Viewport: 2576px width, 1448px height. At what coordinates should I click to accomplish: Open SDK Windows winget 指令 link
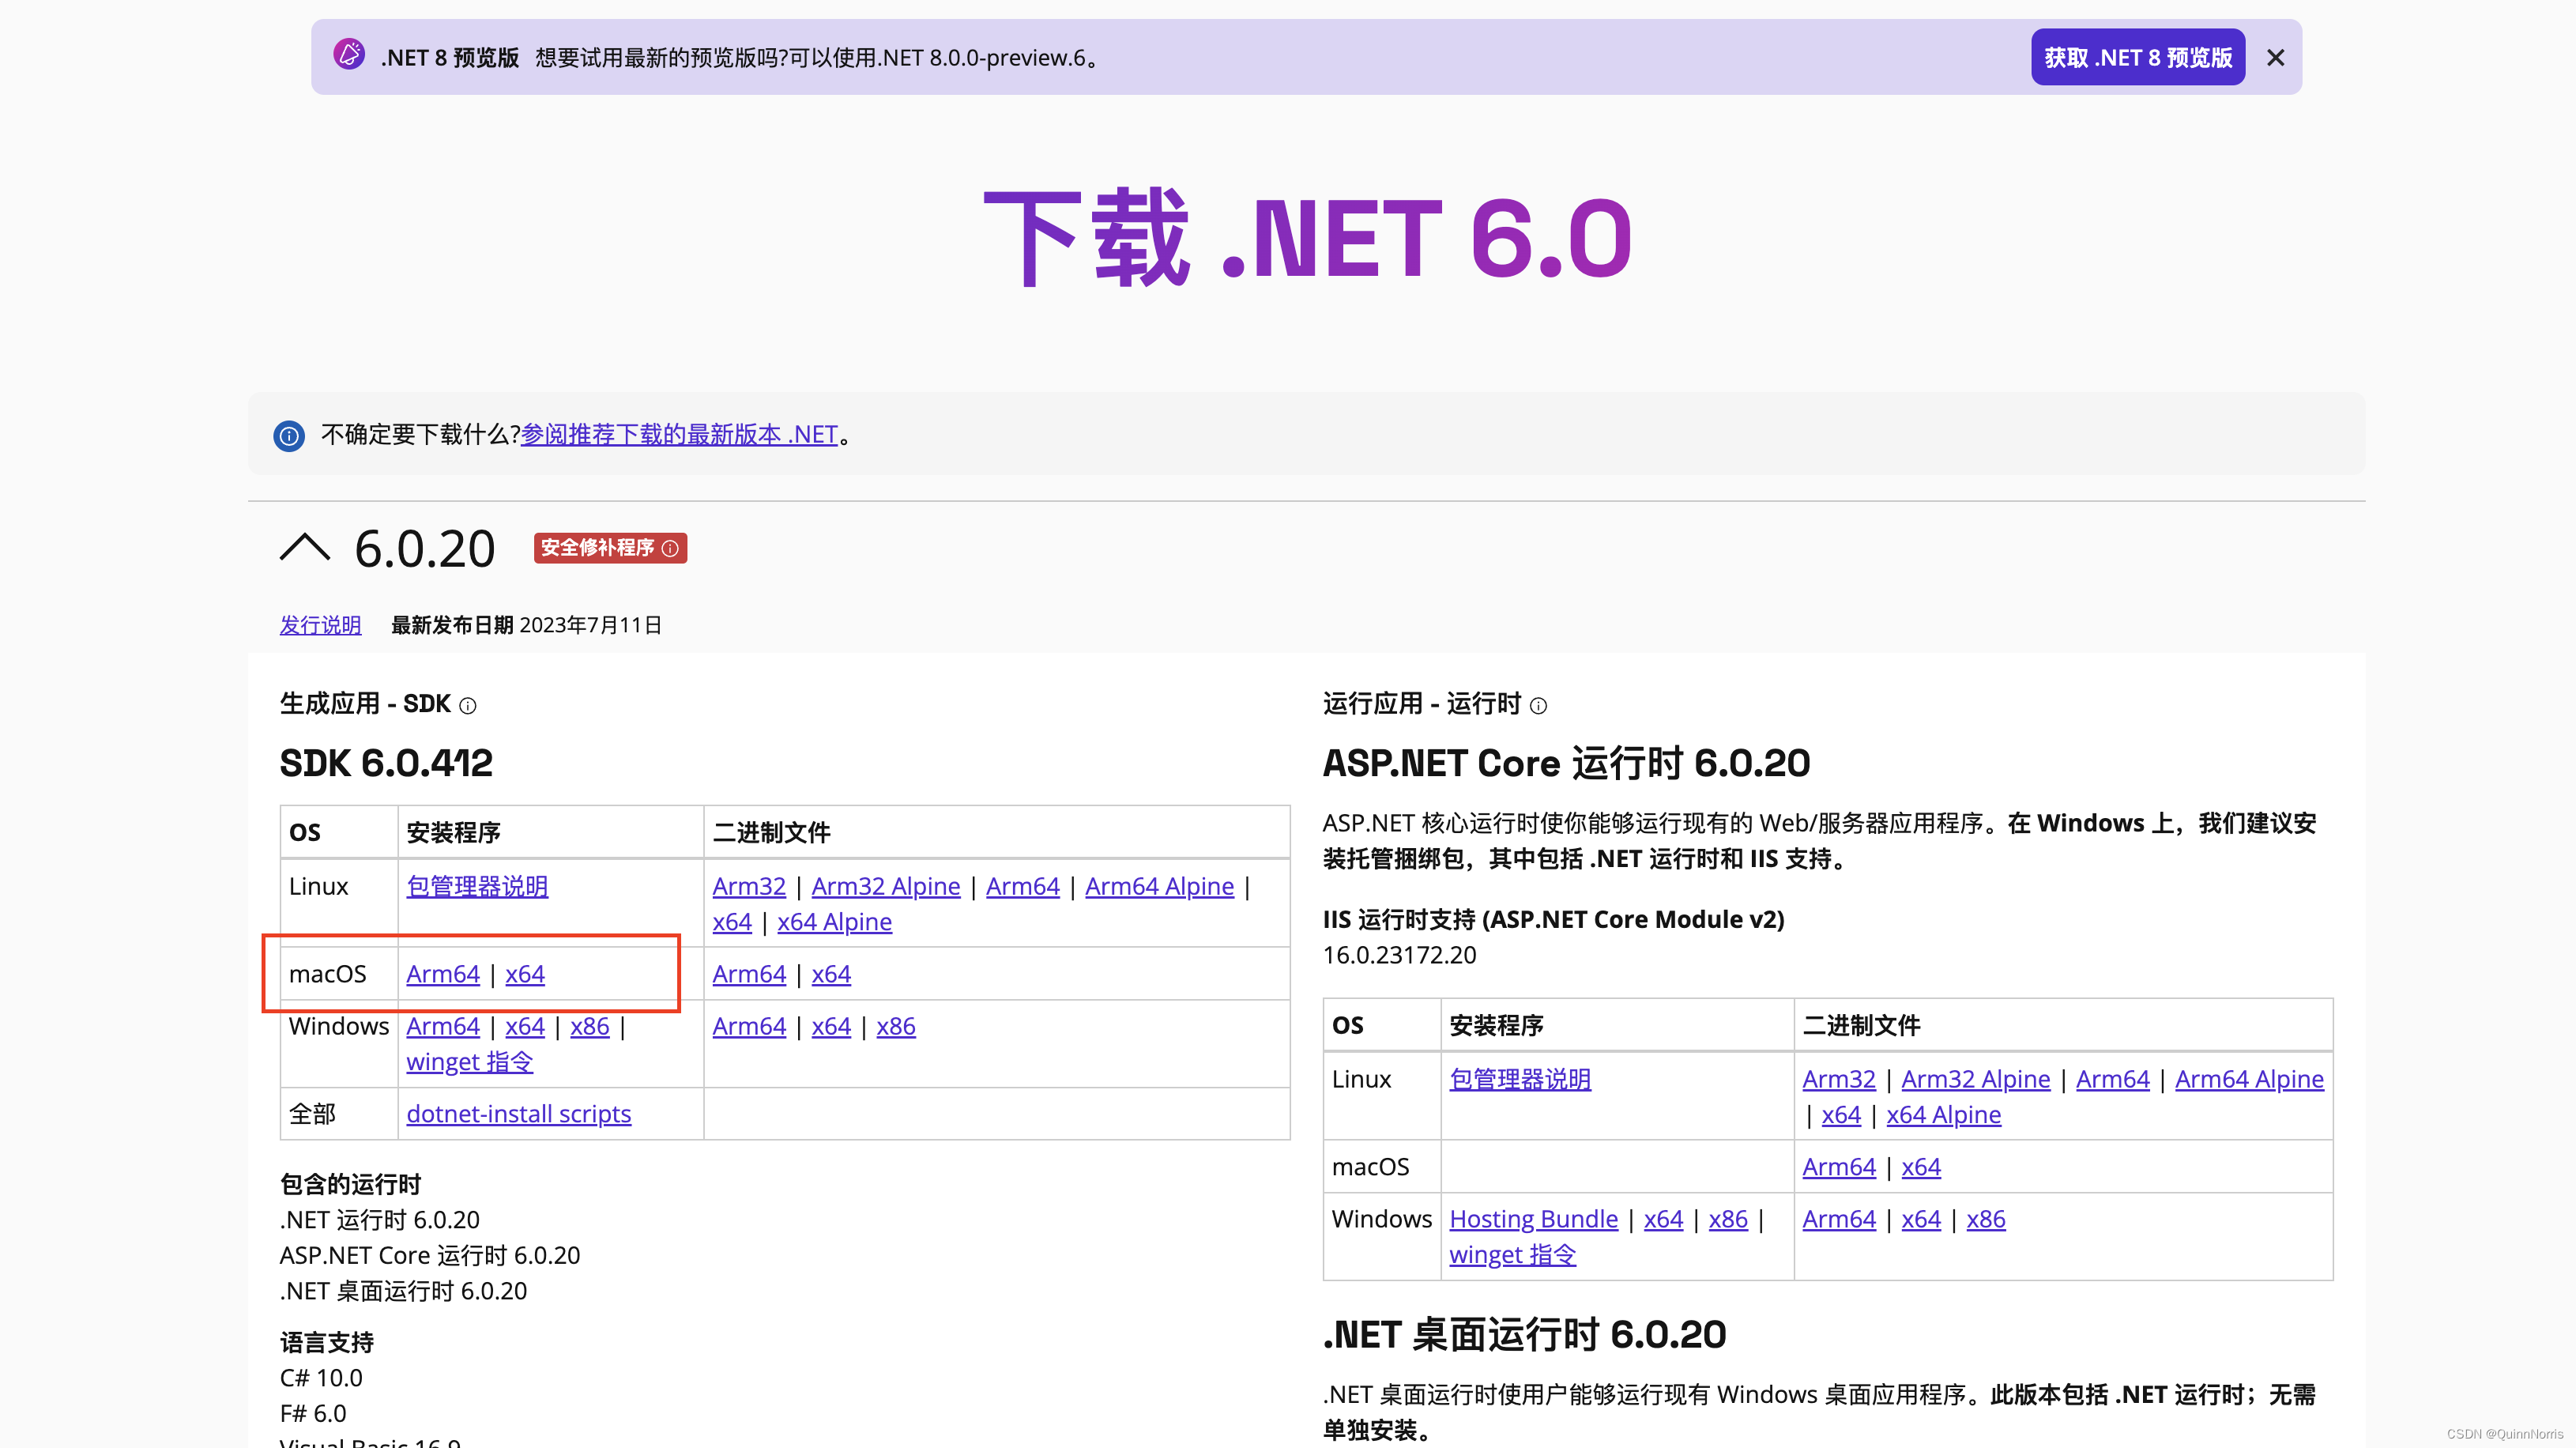469,1062
